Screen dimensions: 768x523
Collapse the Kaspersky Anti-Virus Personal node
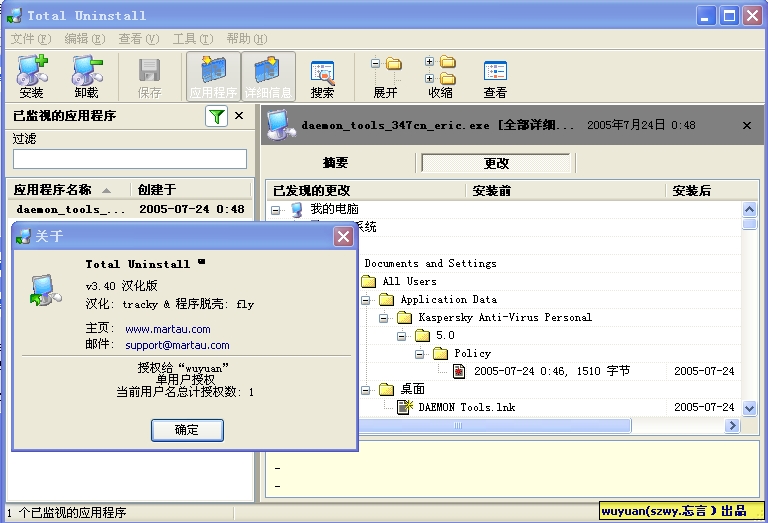(x=384, y=318)
